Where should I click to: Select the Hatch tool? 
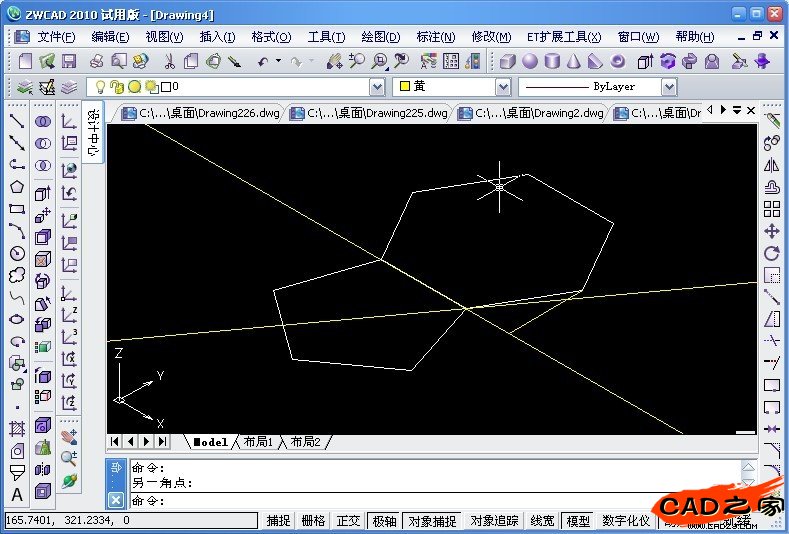pyautogui.click(x=17, y=429)
